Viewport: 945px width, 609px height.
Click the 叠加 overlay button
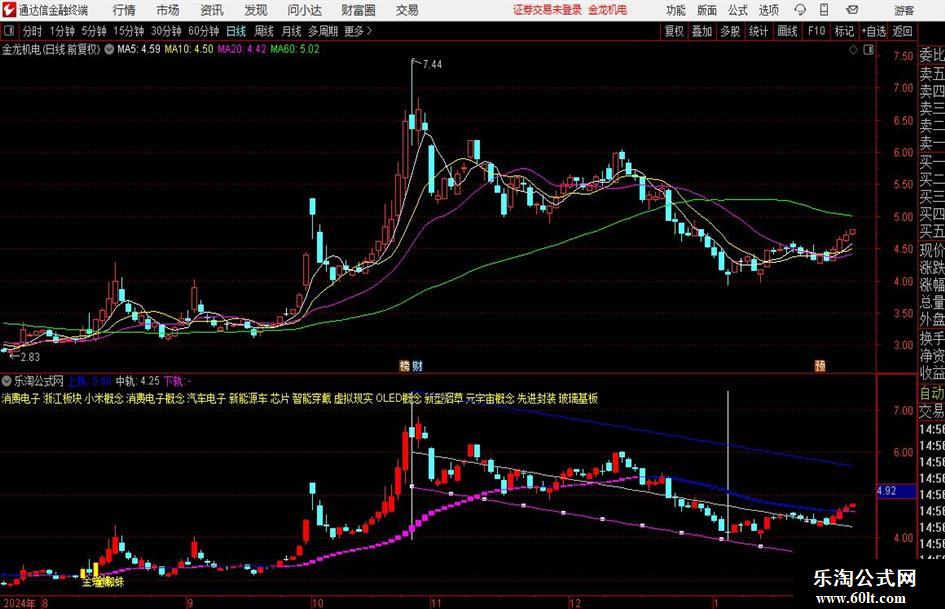[702, 31]
